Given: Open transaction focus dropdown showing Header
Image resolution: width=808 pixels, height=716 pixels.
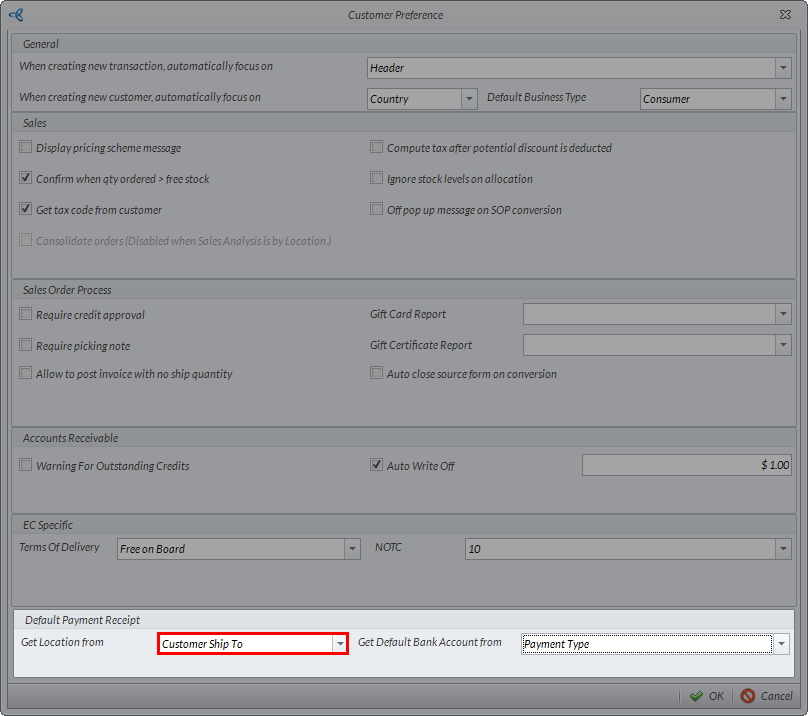Looking at the screenshot, I should (783, 68).
